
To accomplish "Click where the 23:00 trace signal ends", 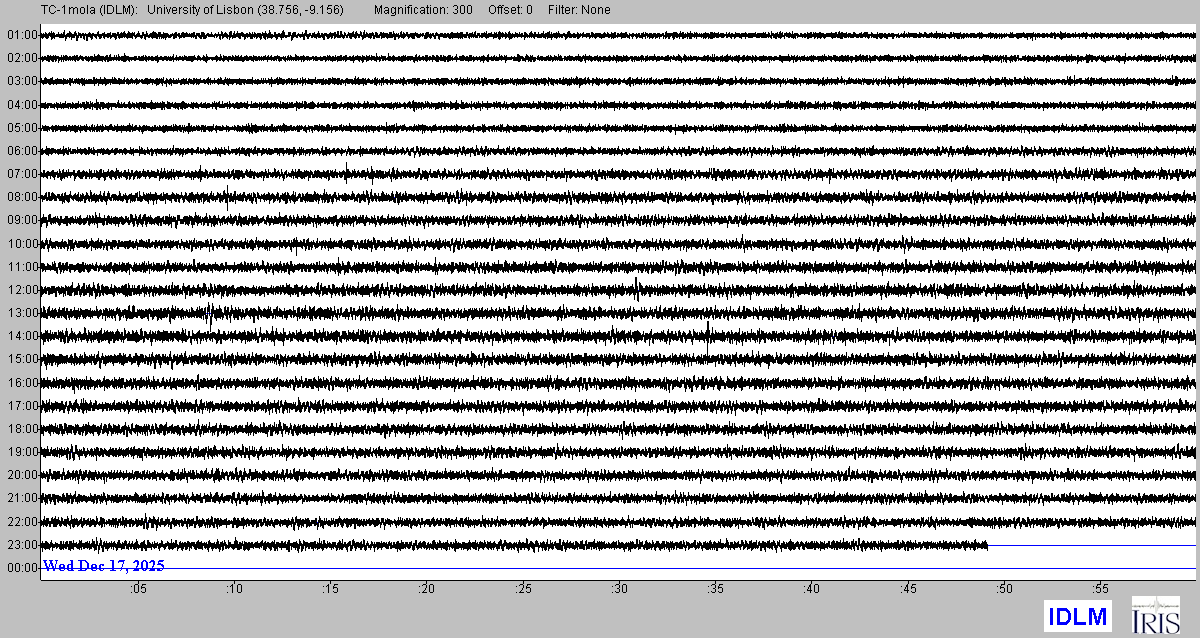I will pyautogui.click(x=987, y=545).
